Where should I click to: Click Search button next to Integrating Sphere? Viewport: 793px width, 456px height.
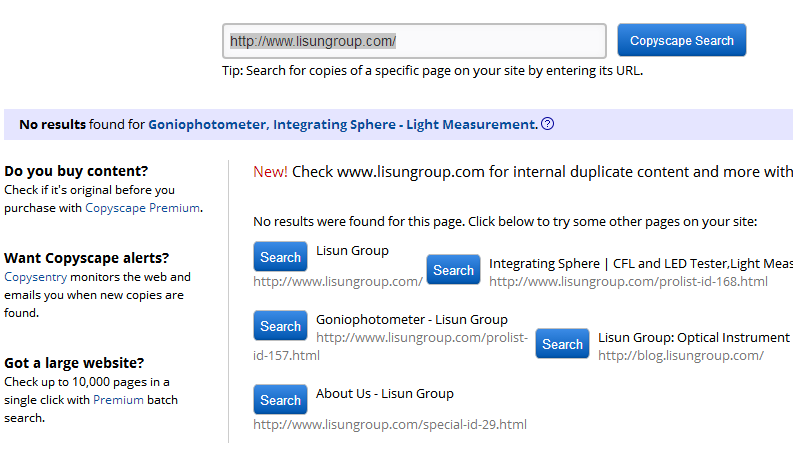(453, 270)
